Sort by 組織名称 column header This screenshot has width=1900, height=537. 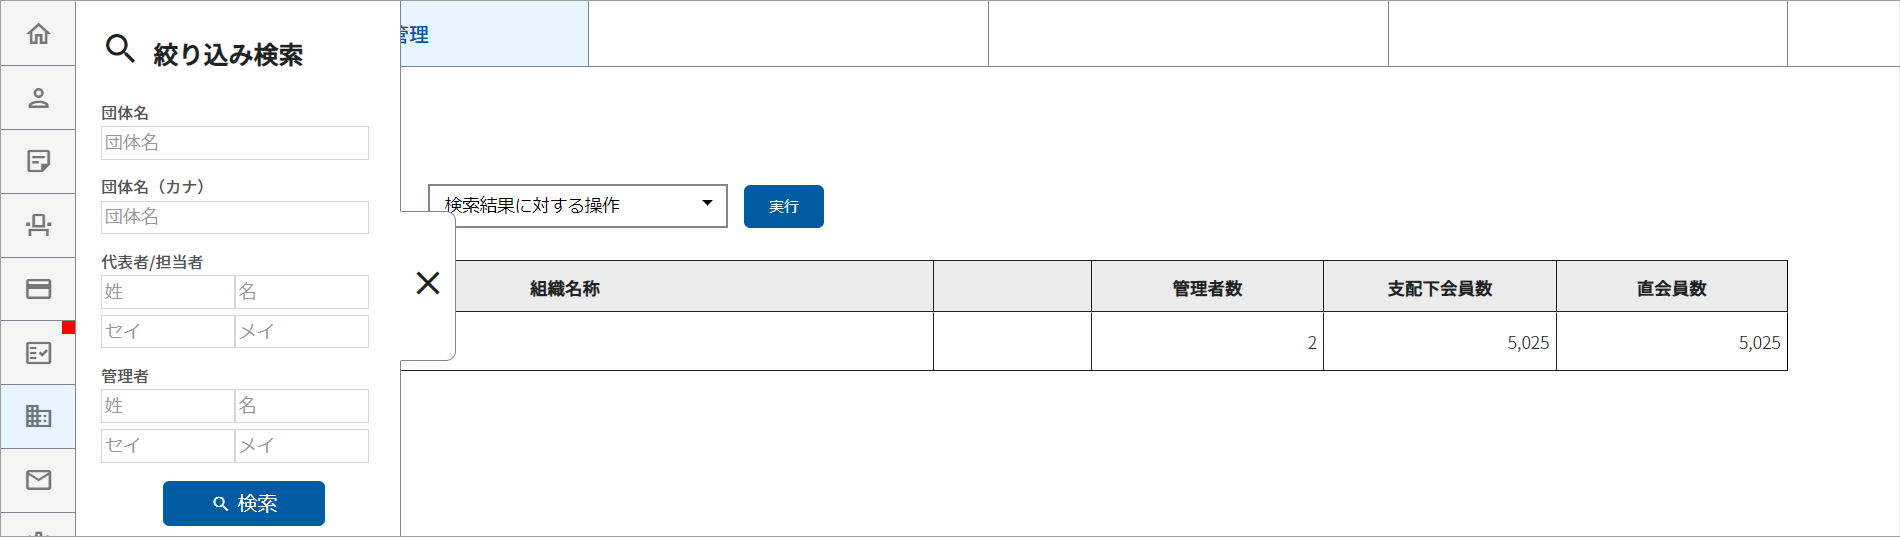click(x=565, y=288)
